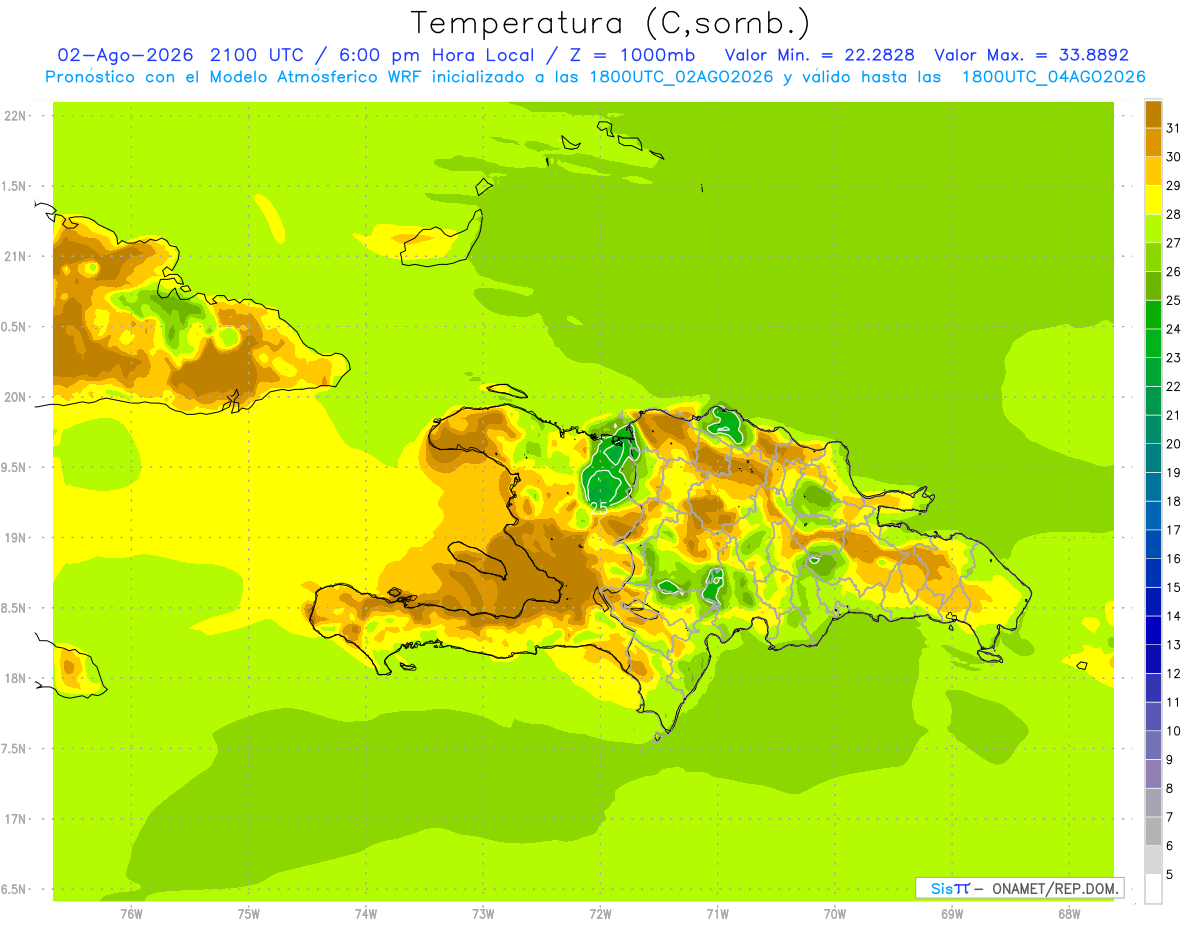
Task: Click the '74W' longitude label
Action: tap(366, 913)
